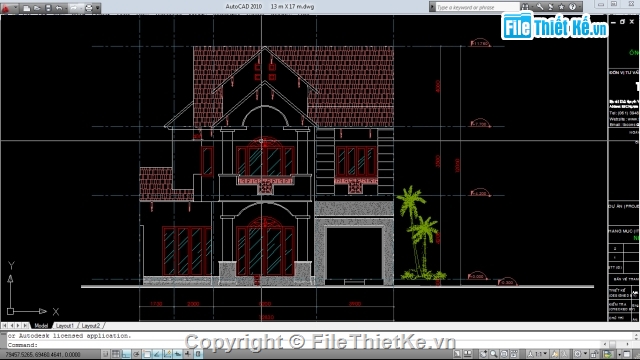Expand the quick access toolbar customize arrow
Viewport: 640px width, 360px height.
pyautogui.click(x=98, y=8)
